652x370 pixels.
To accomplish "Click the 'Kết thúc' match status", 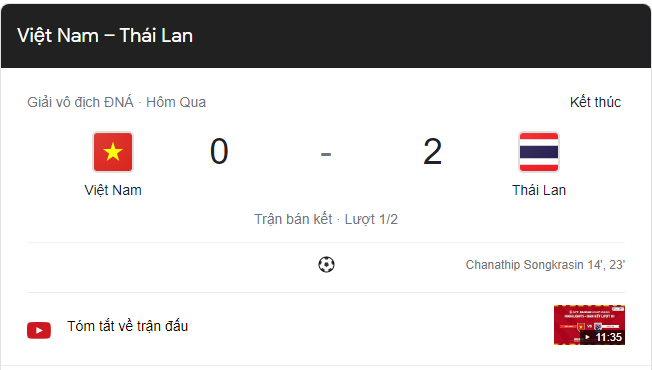I will pos(595,102).
